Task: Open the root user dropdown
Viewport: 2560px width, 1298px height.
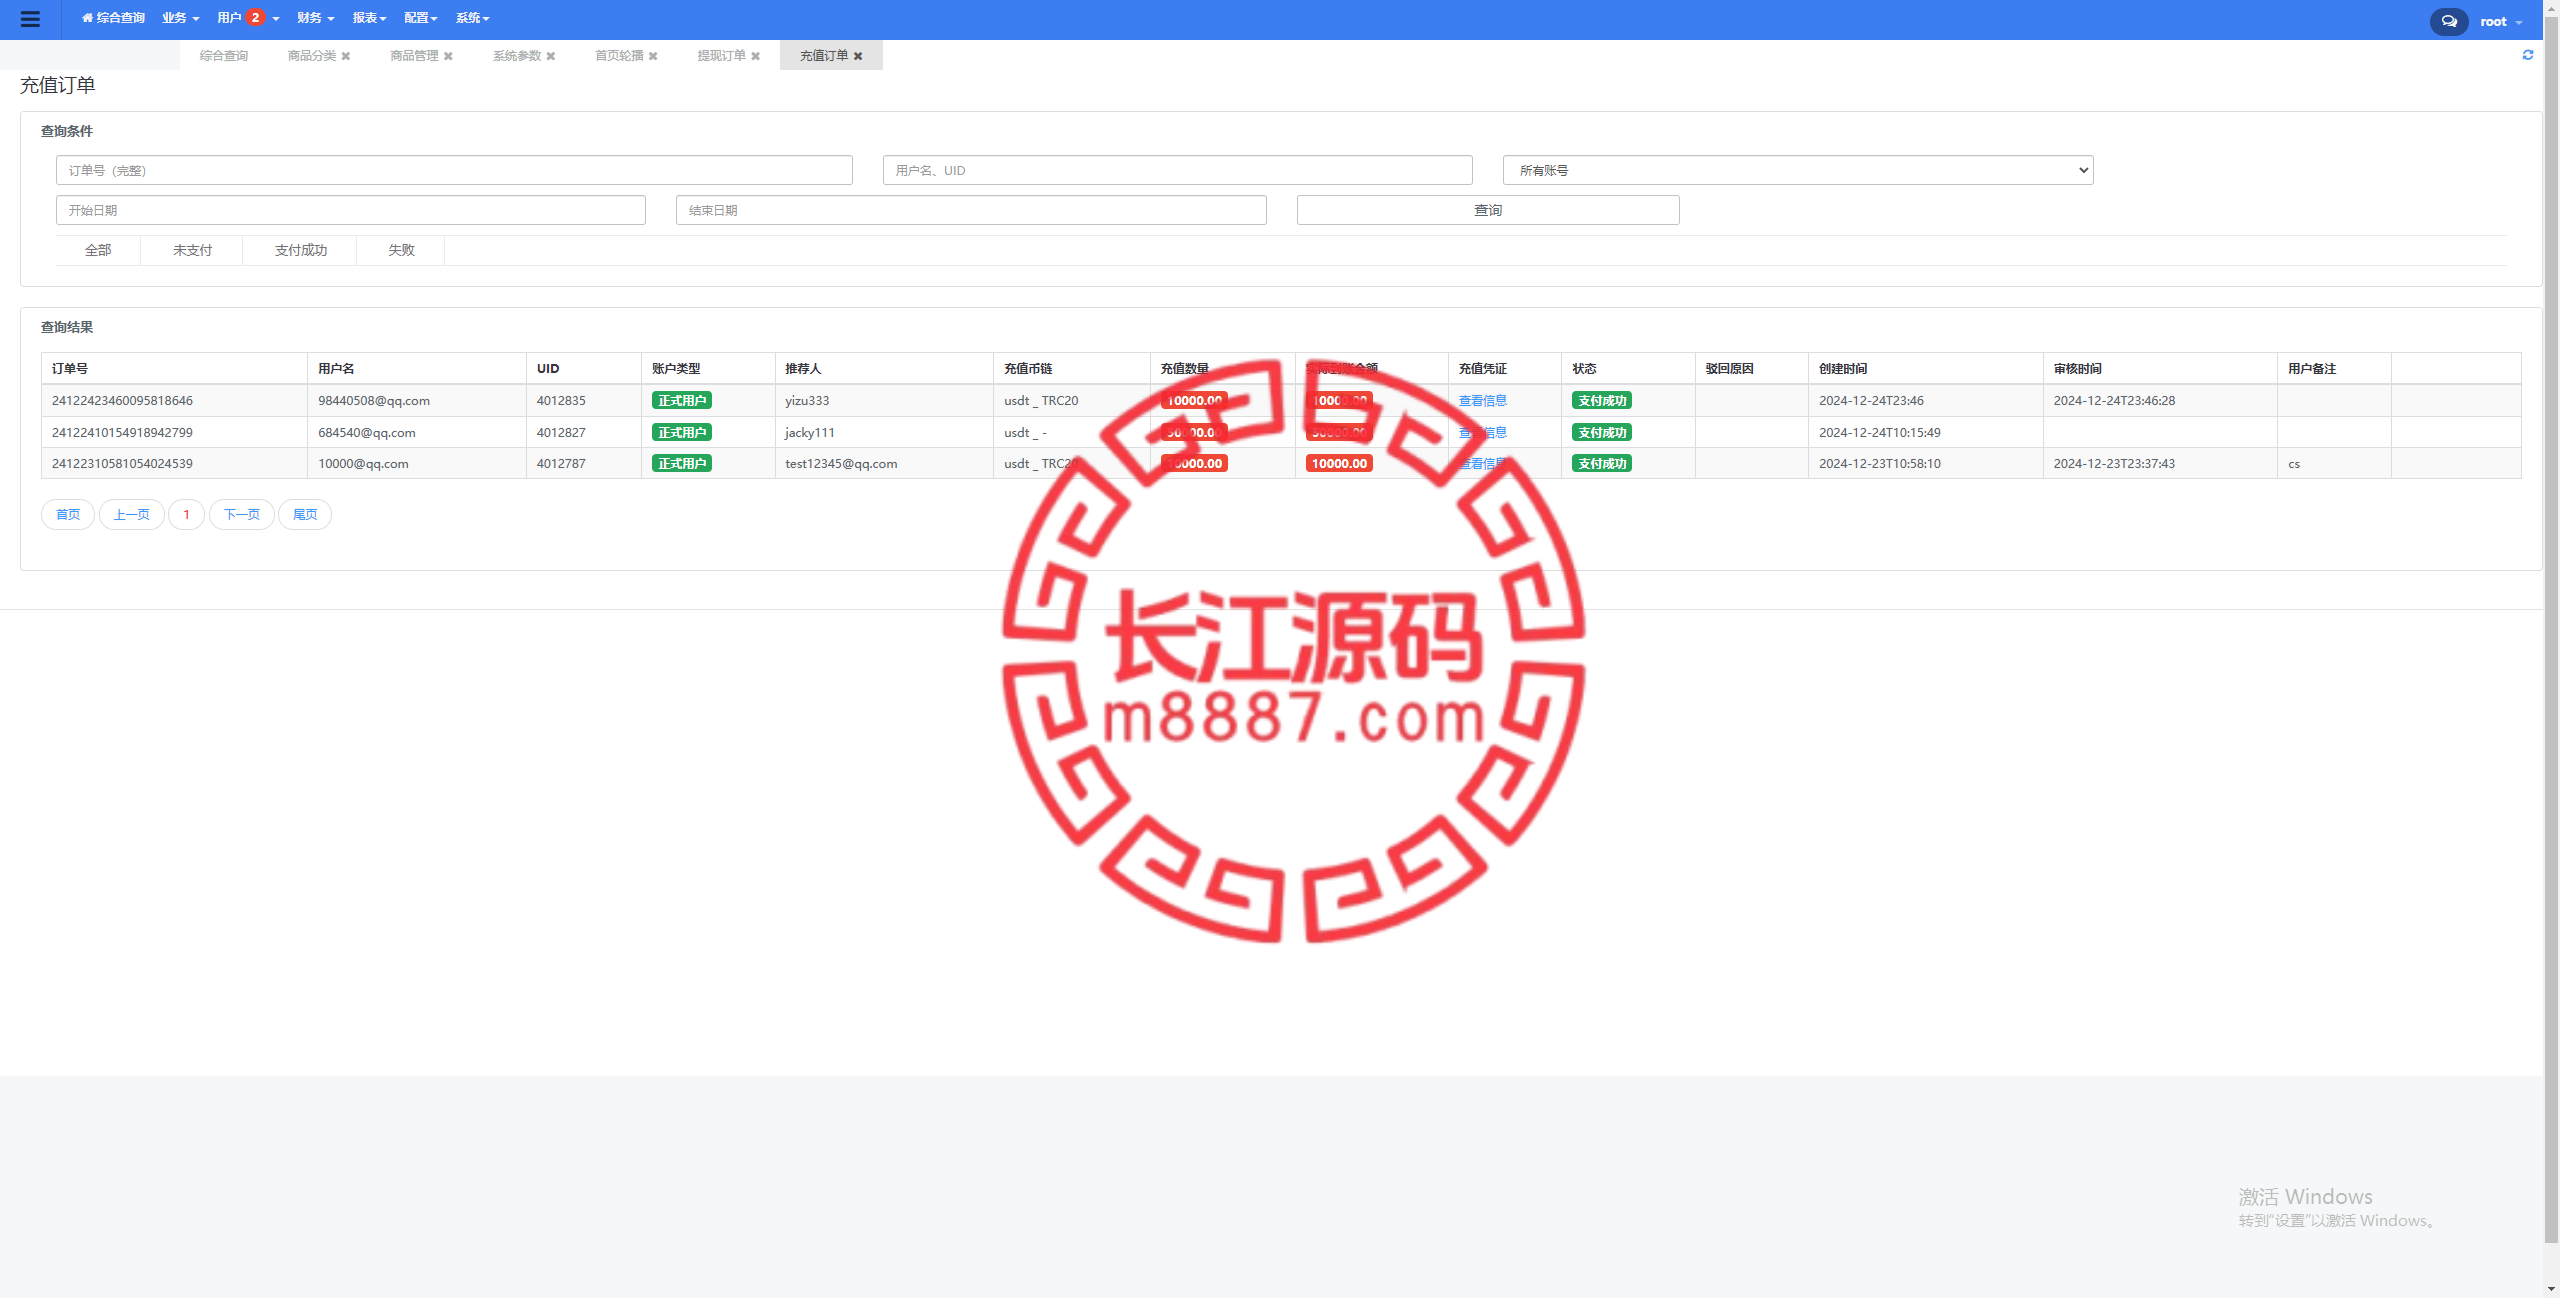Action: click(x=2501, y=21)
